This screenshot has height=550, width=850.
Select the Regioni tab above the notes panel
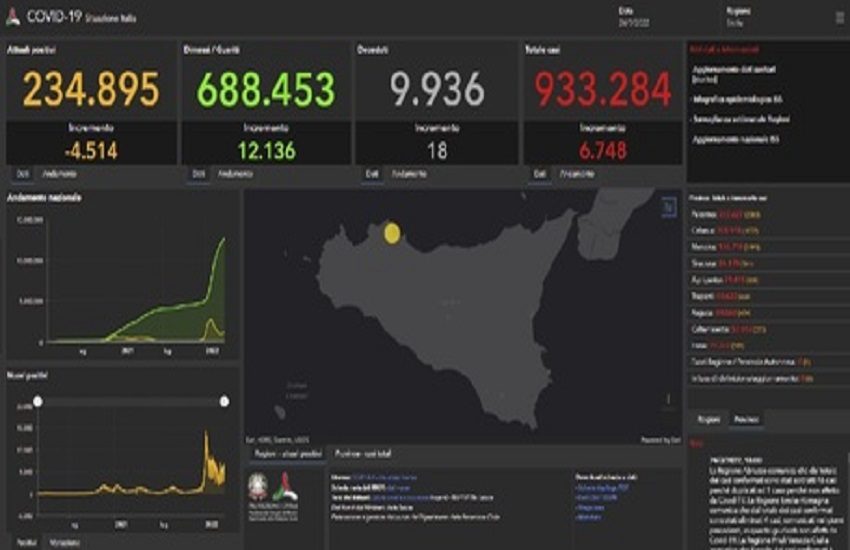[708, 420]
